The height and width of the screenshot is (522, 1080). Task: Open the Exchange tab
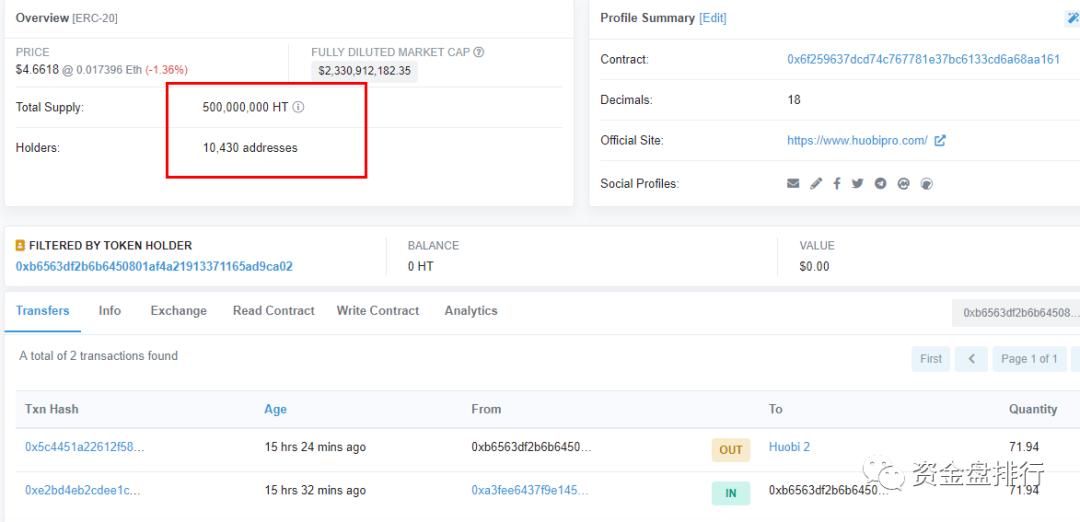pyautogui.click(x=179, y=311)
